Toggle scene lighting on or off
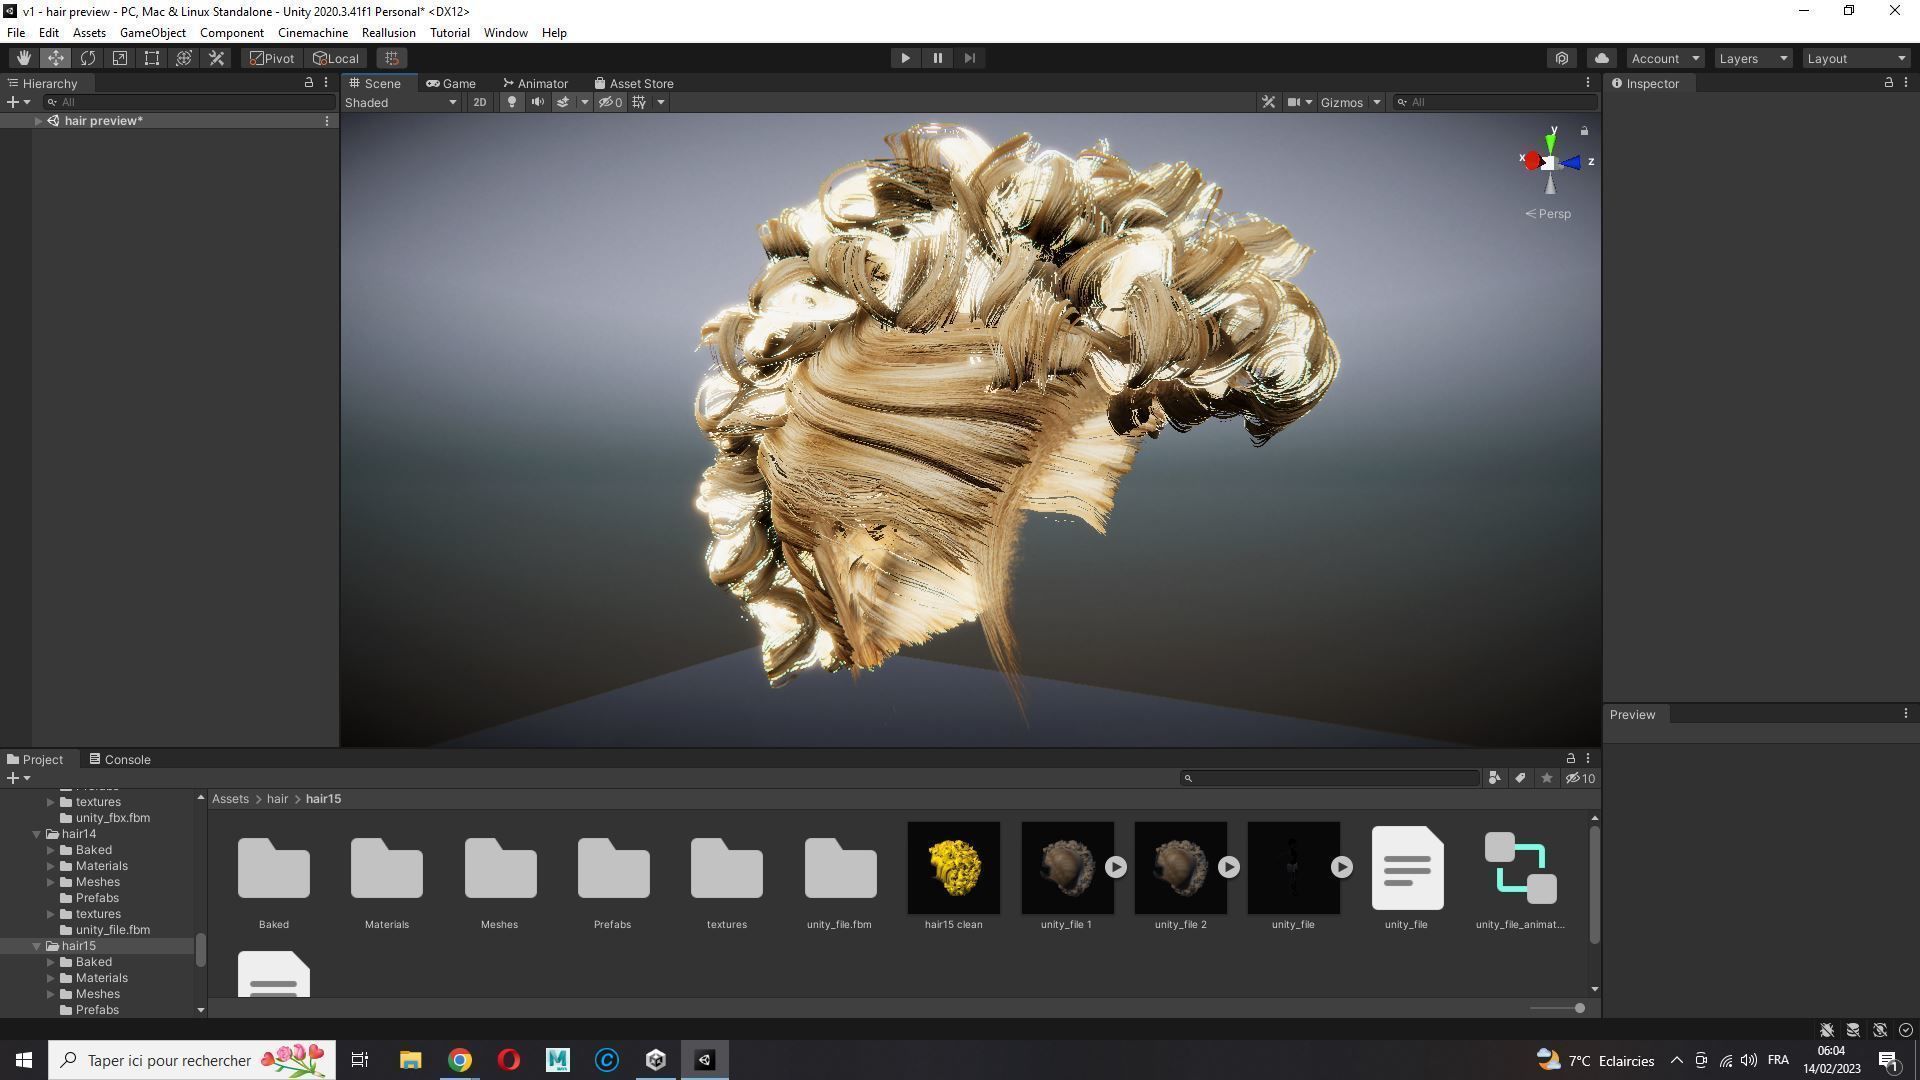 coord(512,102)
